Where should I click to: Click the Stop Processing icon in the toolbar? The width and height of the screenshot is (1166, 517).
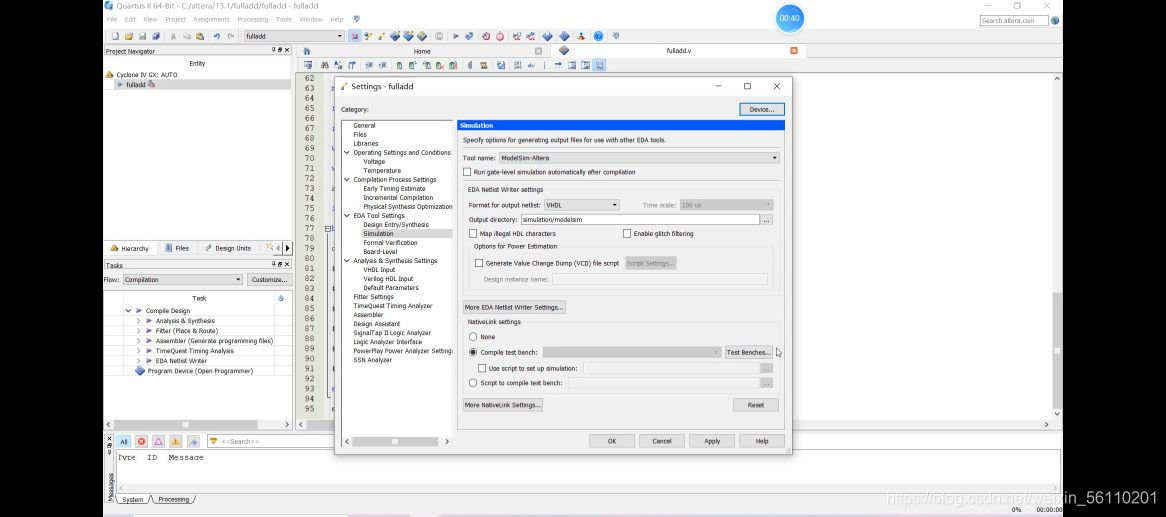pyautogui.click(x=439, y=36)
